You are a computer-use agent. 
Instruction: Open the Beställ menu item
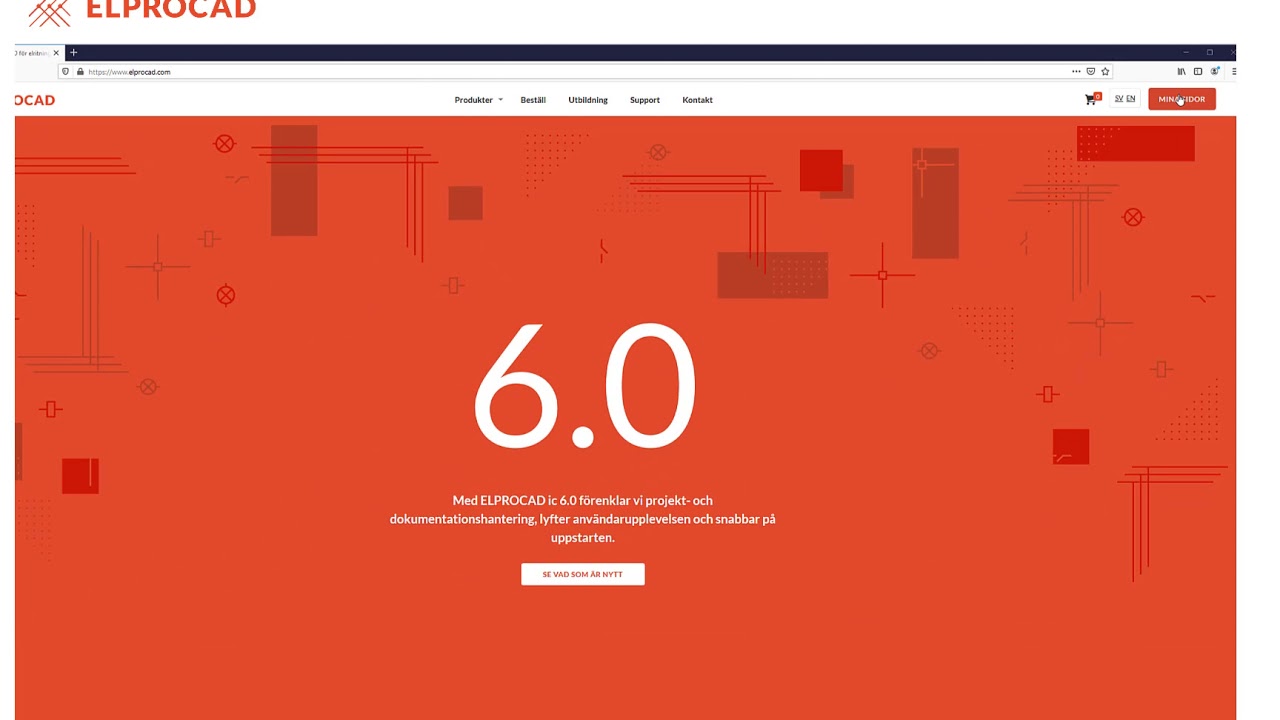[x=533, y=100]
